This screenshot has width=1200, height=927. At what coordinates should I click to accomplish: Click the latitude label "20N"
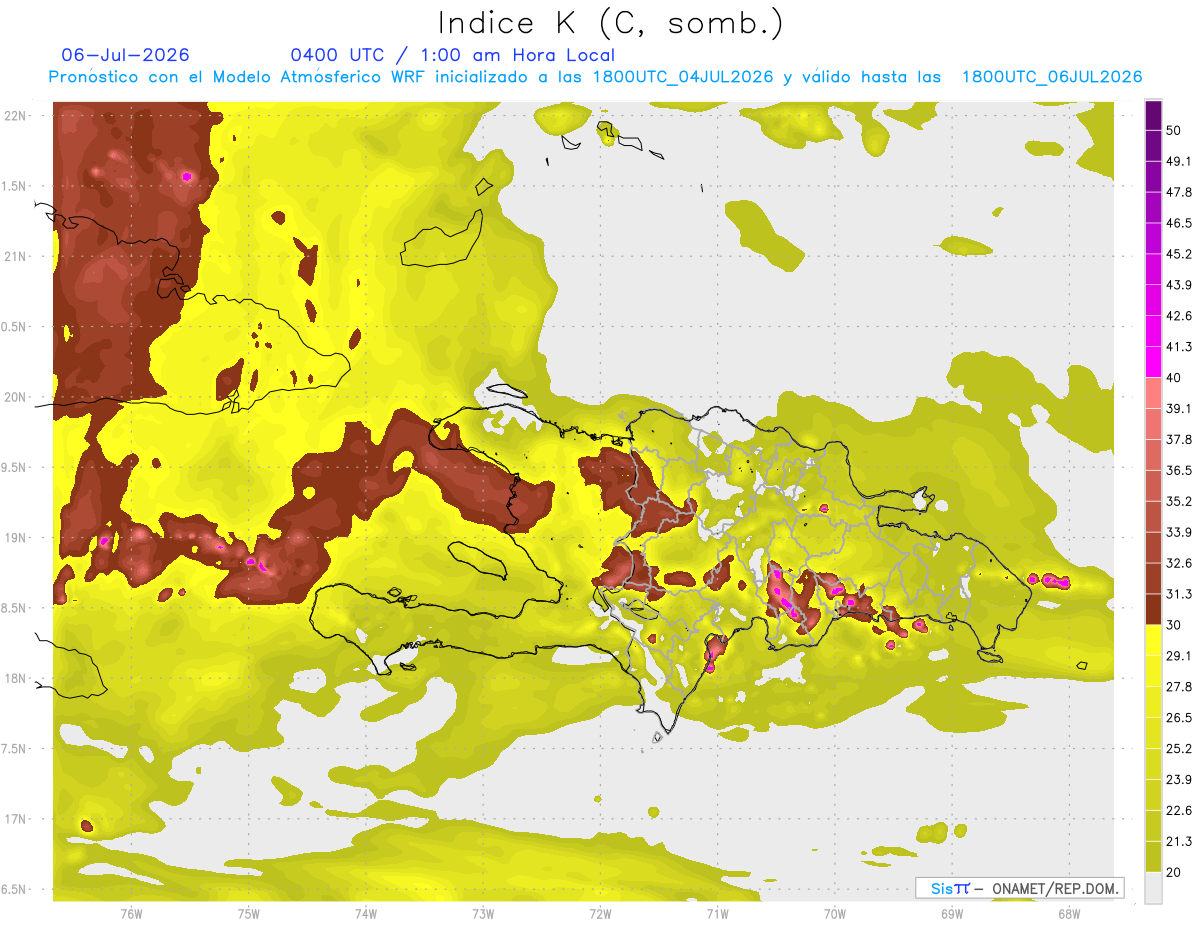(x=17, y=397)
